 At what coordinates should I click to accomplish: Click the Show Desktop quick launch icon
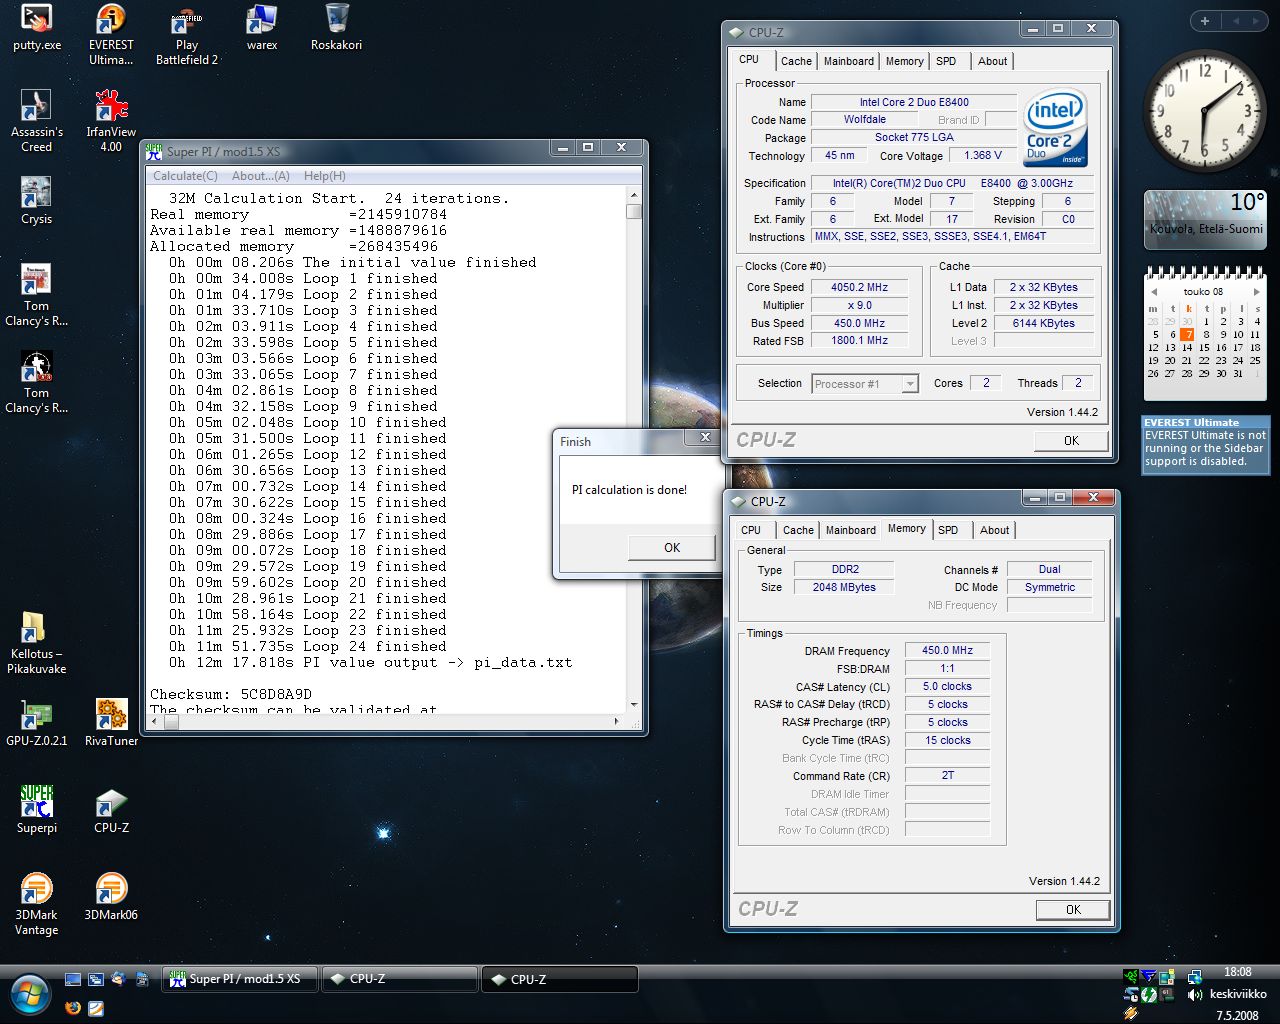coord(72,980)
